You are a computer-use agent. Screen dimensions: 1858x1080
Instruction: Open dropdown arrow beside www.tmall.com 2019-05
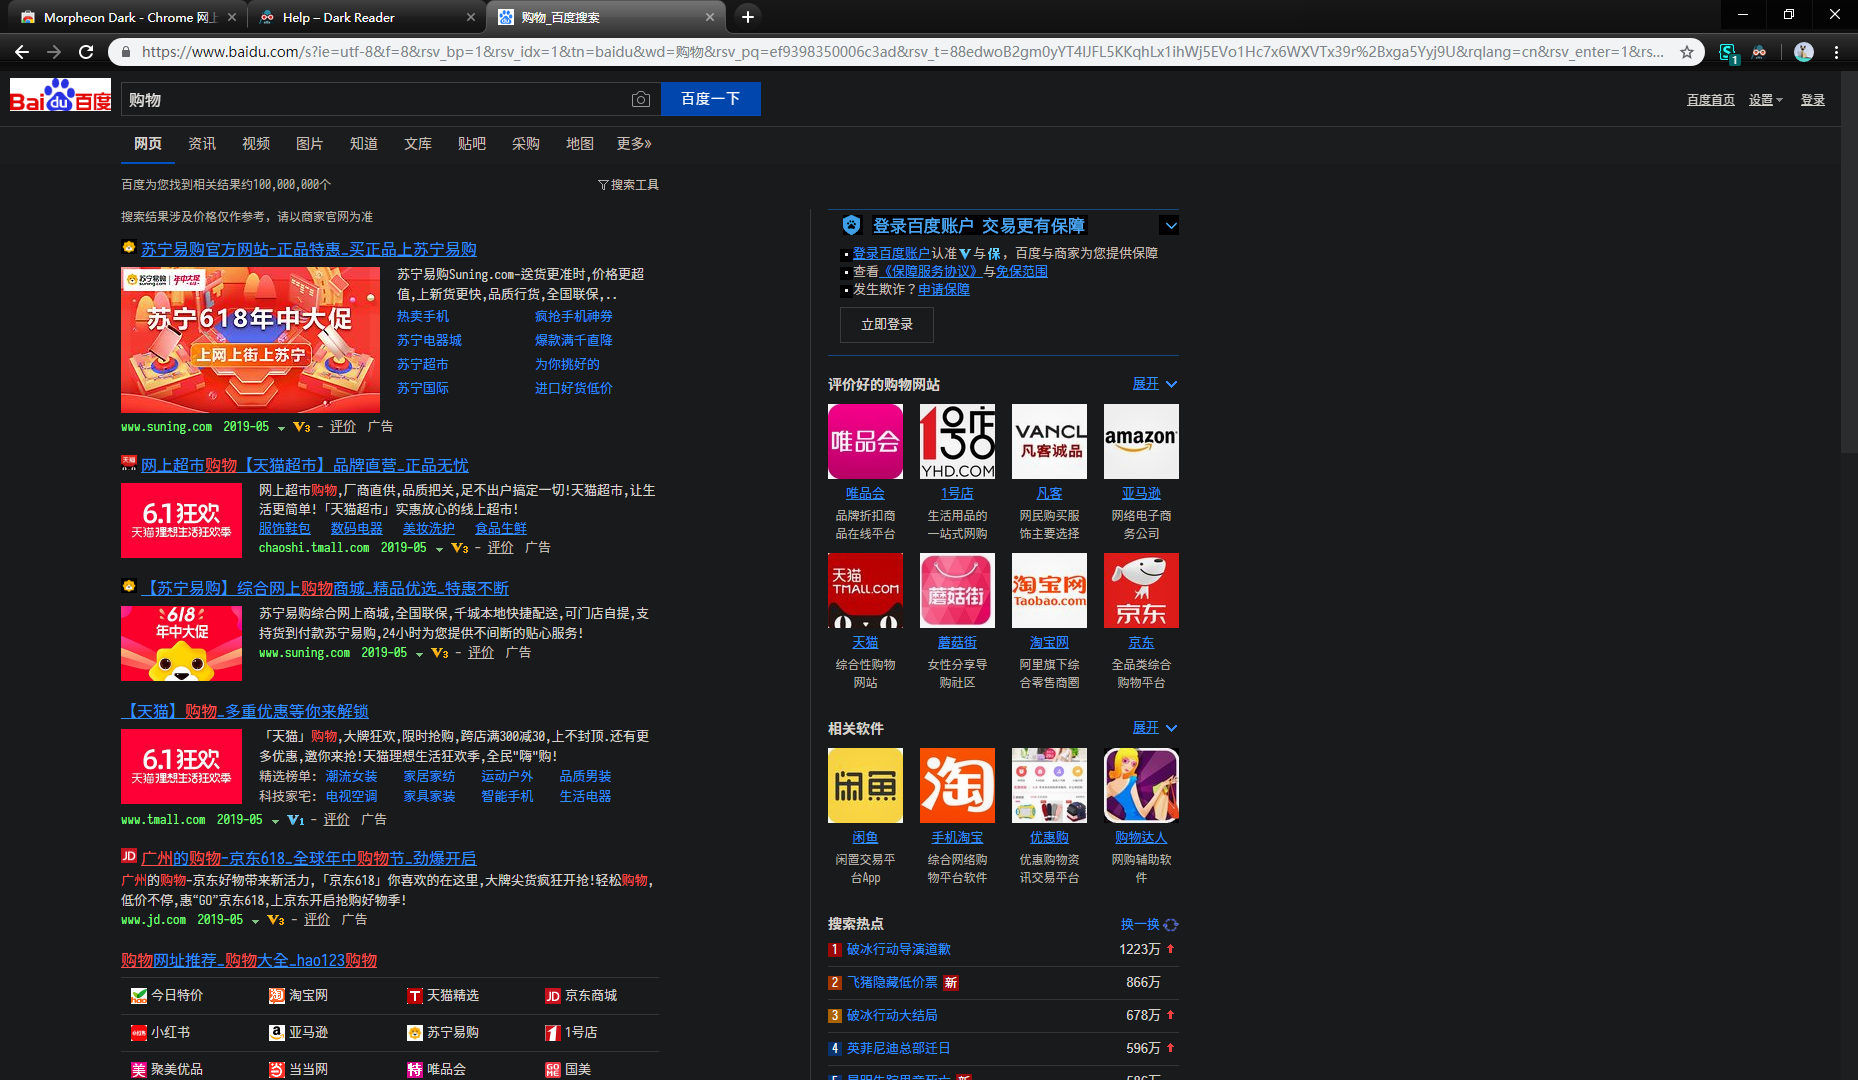pyautogui.click(x=275, y=821)
